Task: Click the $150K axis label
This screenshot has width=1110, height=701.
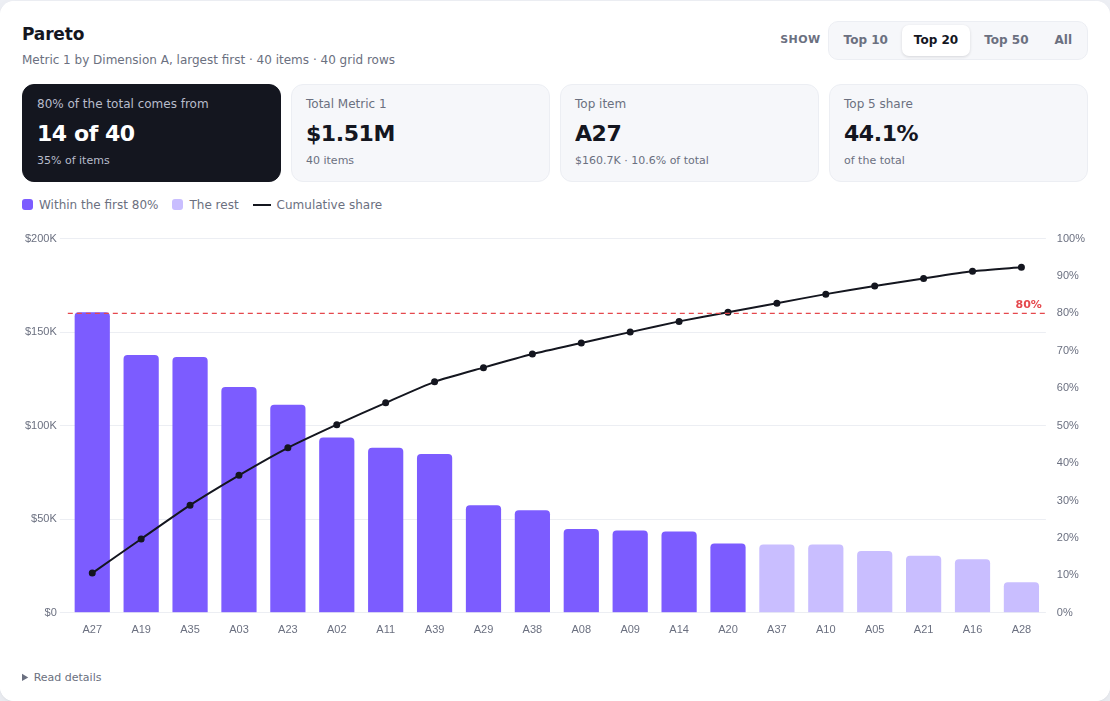Action: click(x=40, y=331)
